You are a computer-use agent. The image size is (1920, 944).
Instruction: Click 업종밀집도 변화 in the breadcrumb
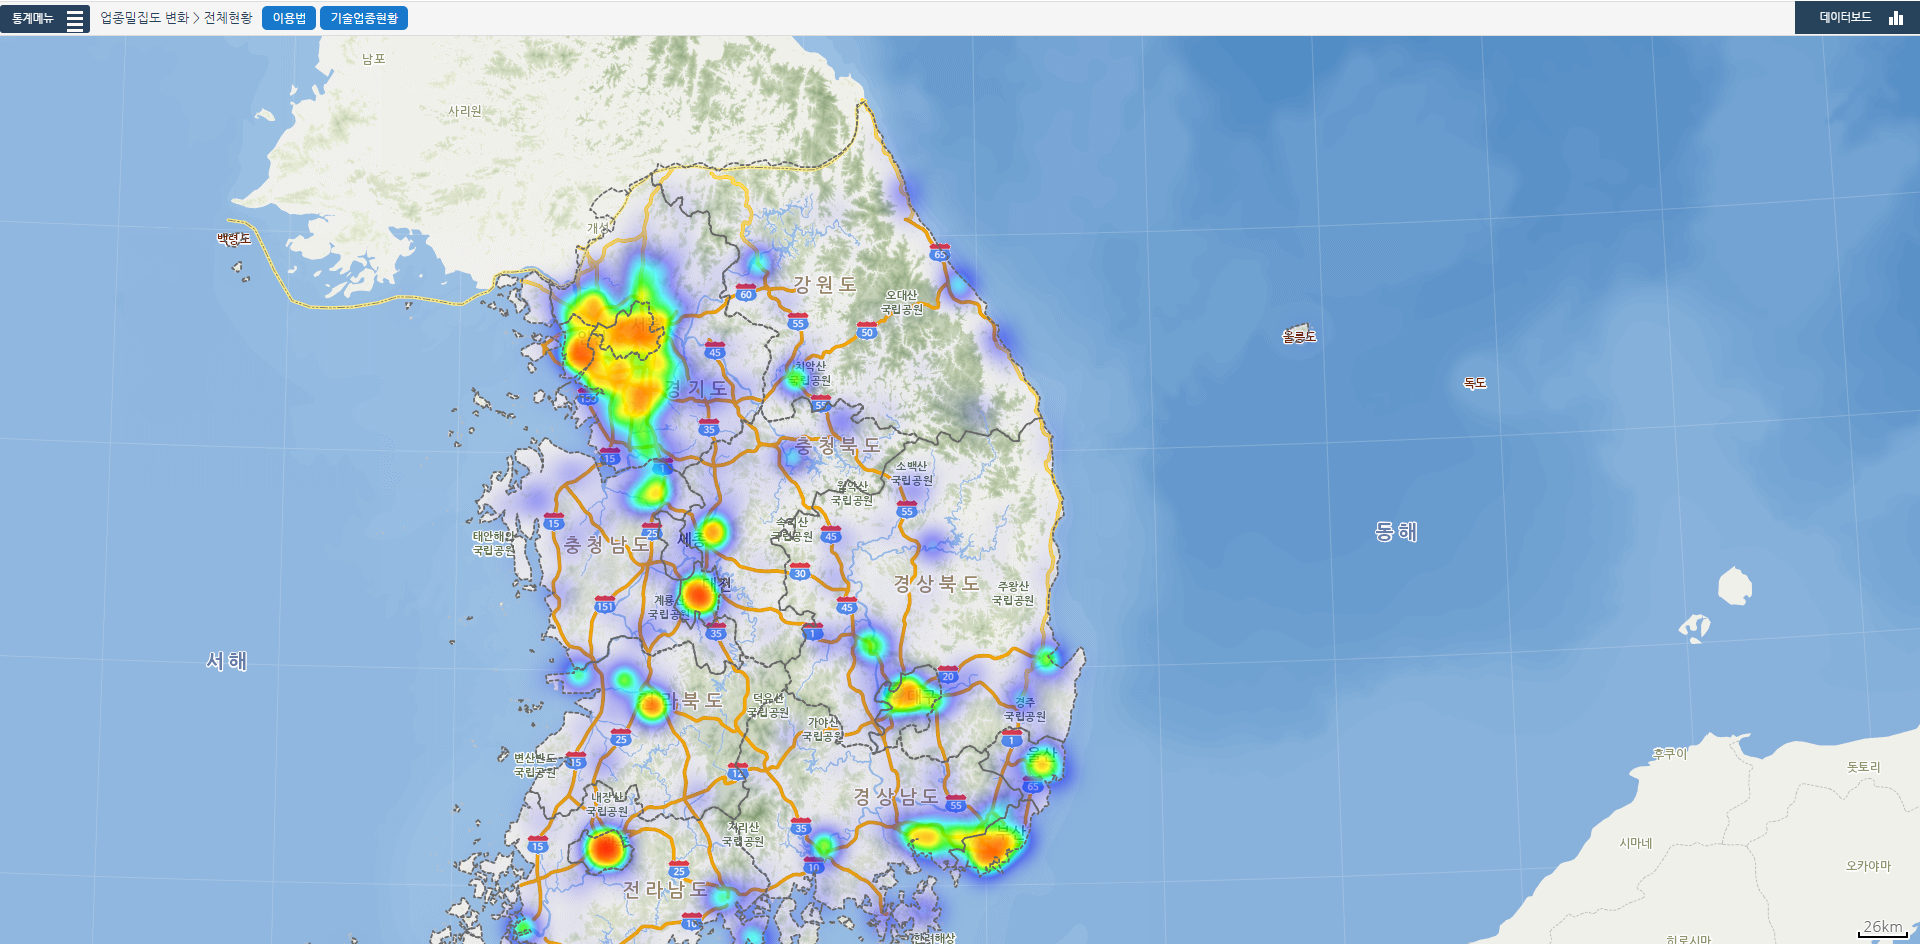[144, 18]
